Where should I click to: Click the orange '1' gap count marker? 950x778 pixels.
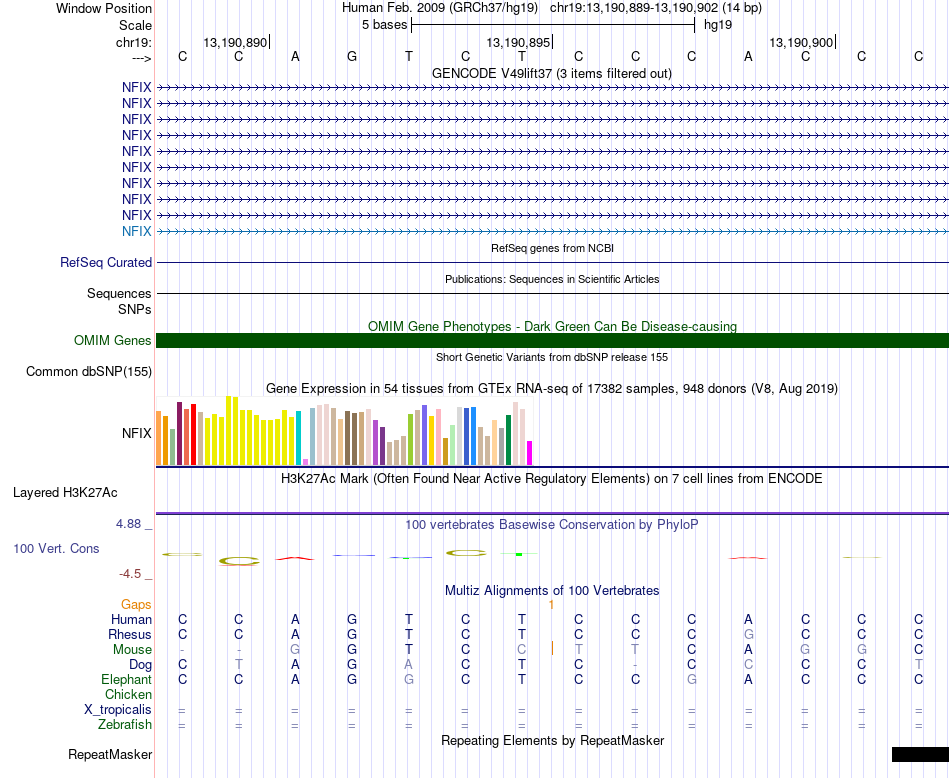(x=551, y=604)
